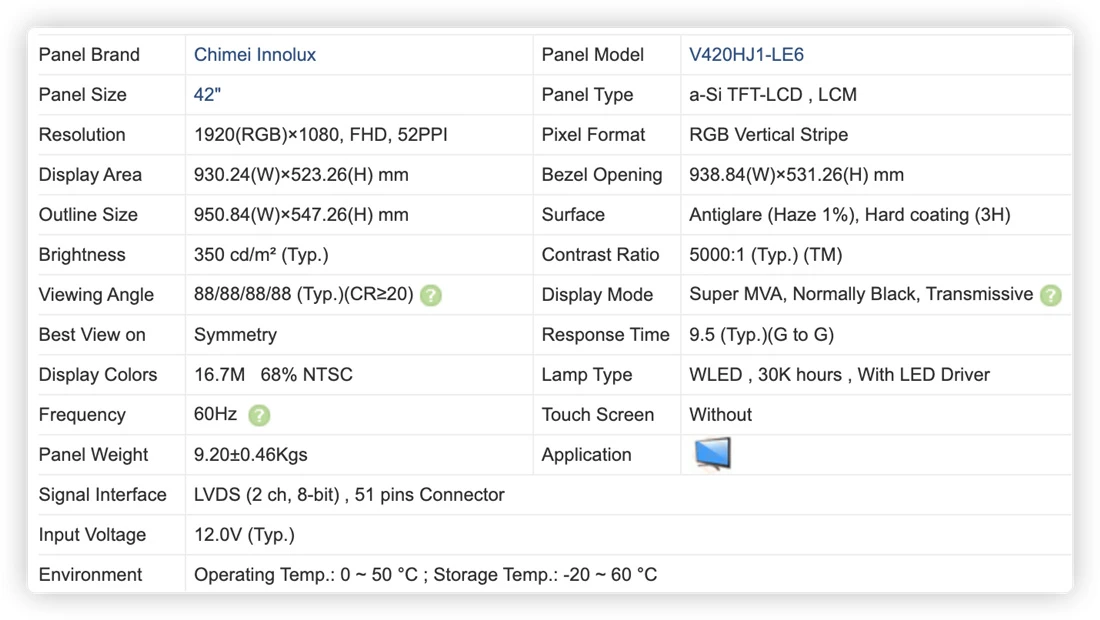Click the Display Area label
This screenshot has width=1100, height=620.
(90, 175)
